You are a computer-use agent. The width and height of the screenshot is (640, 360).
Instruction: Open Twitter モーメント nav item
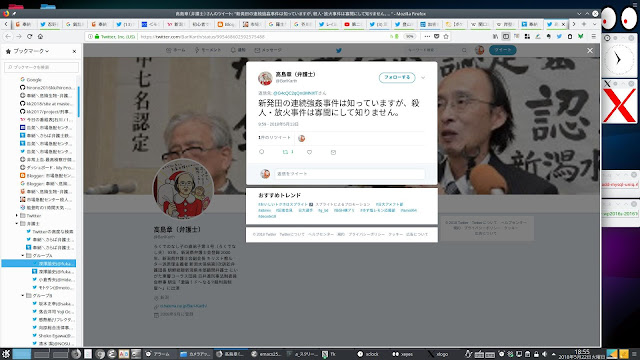click(x=207, y=50)
